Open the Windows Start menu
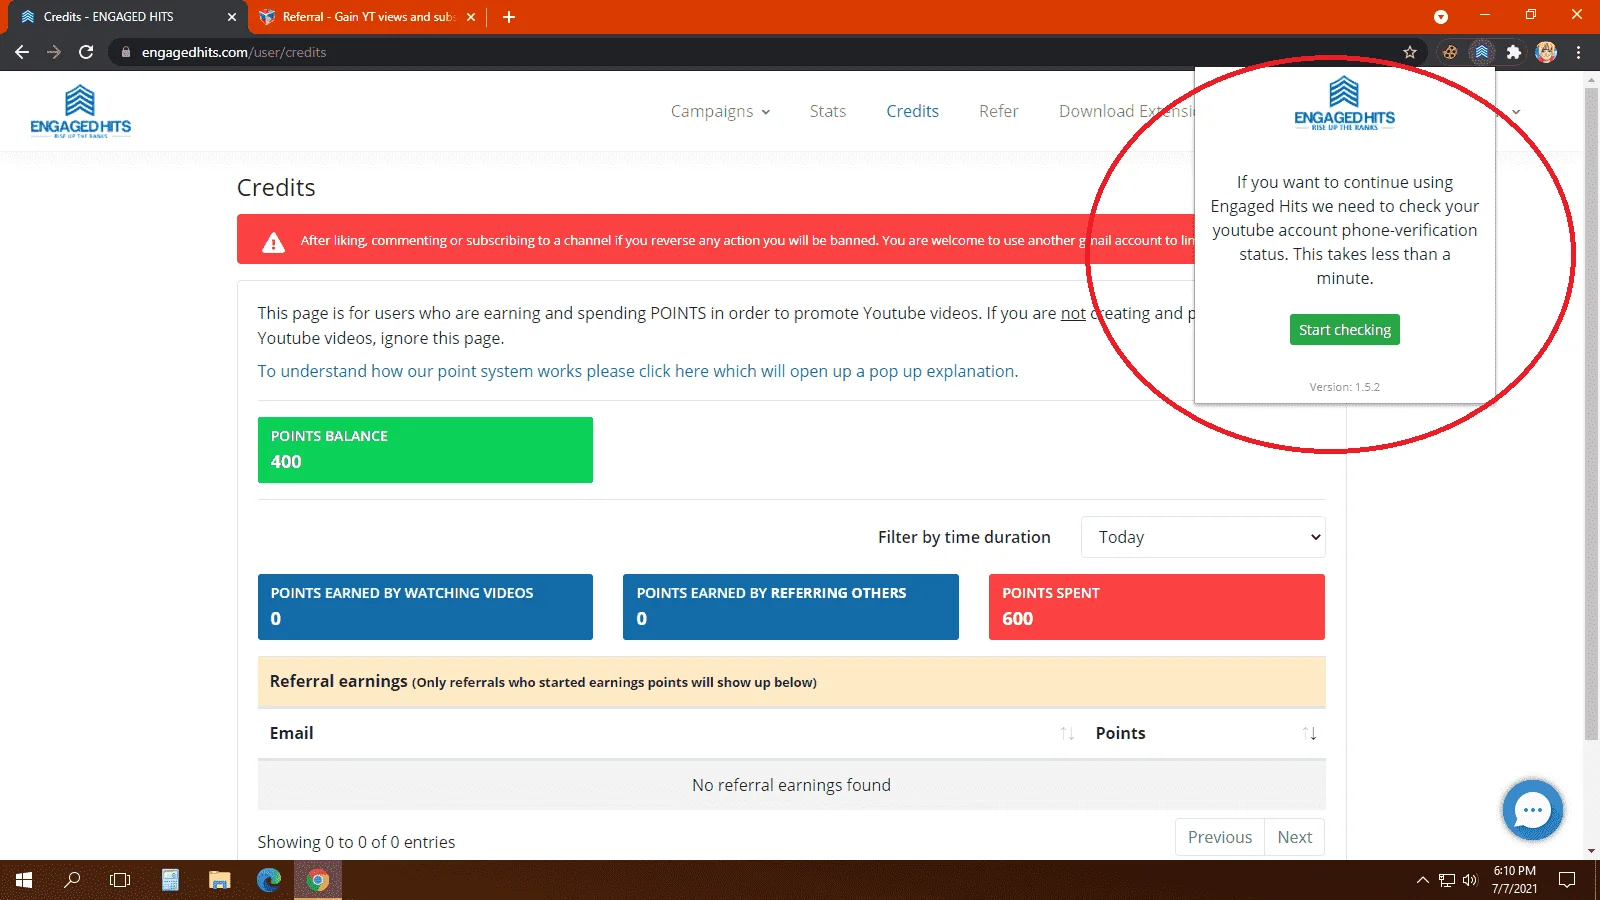1600x900 pixels. point(24,880)
